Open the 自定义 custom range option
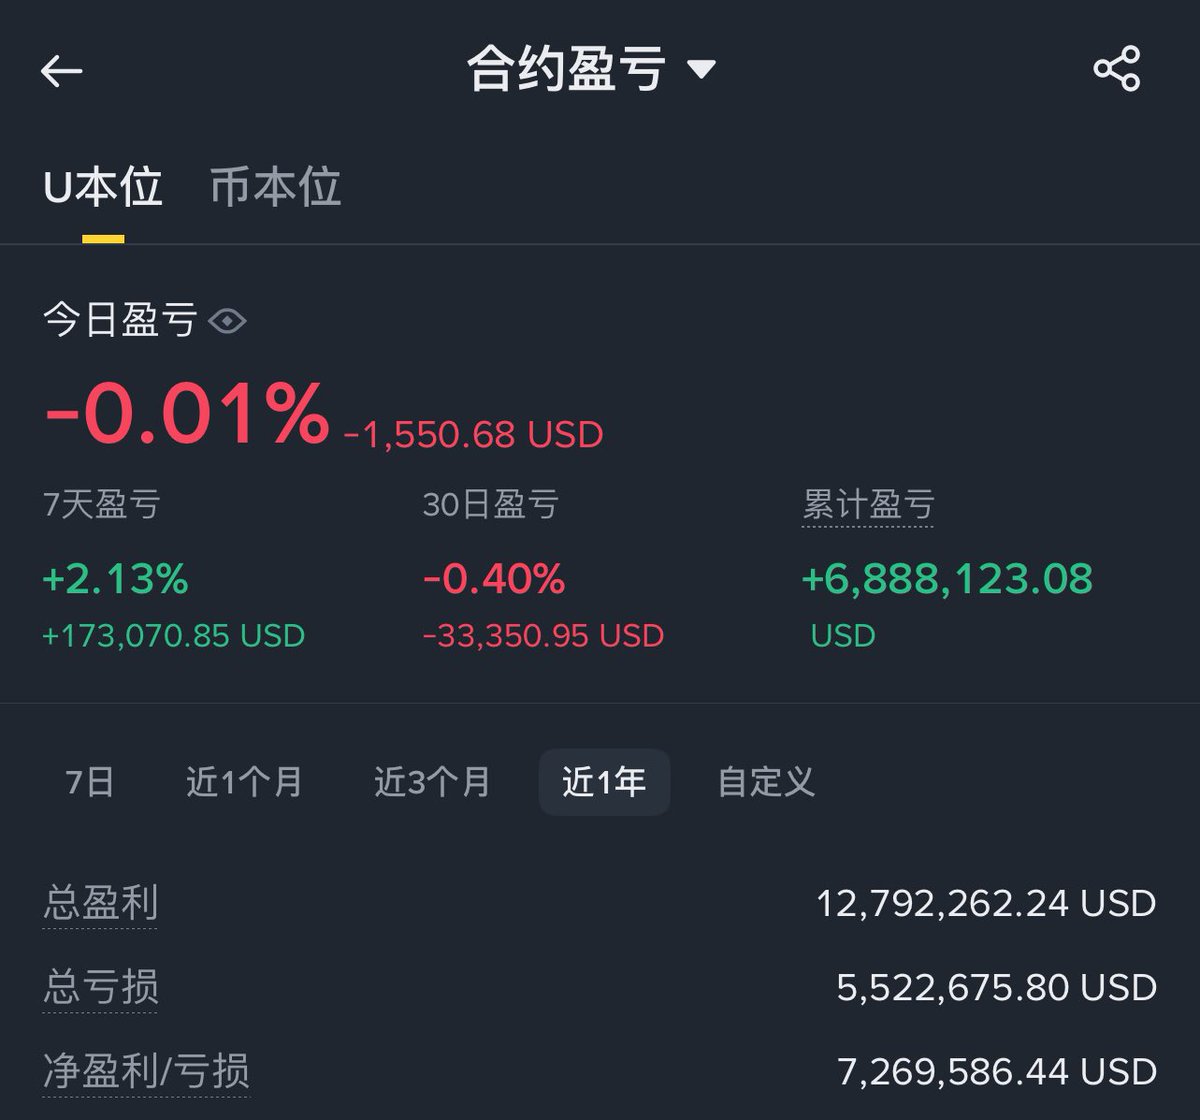Image resolution: width=1200 pixels, height=1120 pixels. [766, 782]
